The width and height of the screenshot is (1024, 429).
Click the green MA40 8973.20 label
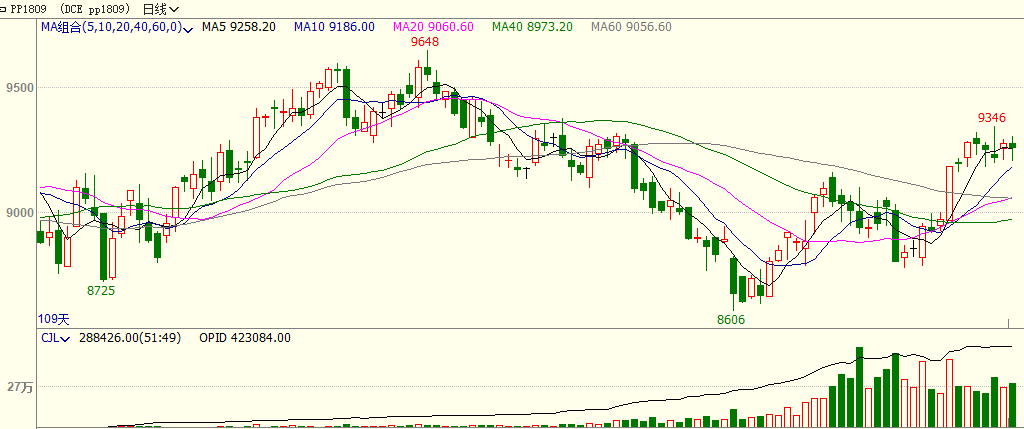pyautogui.click(x=531, y=27)
